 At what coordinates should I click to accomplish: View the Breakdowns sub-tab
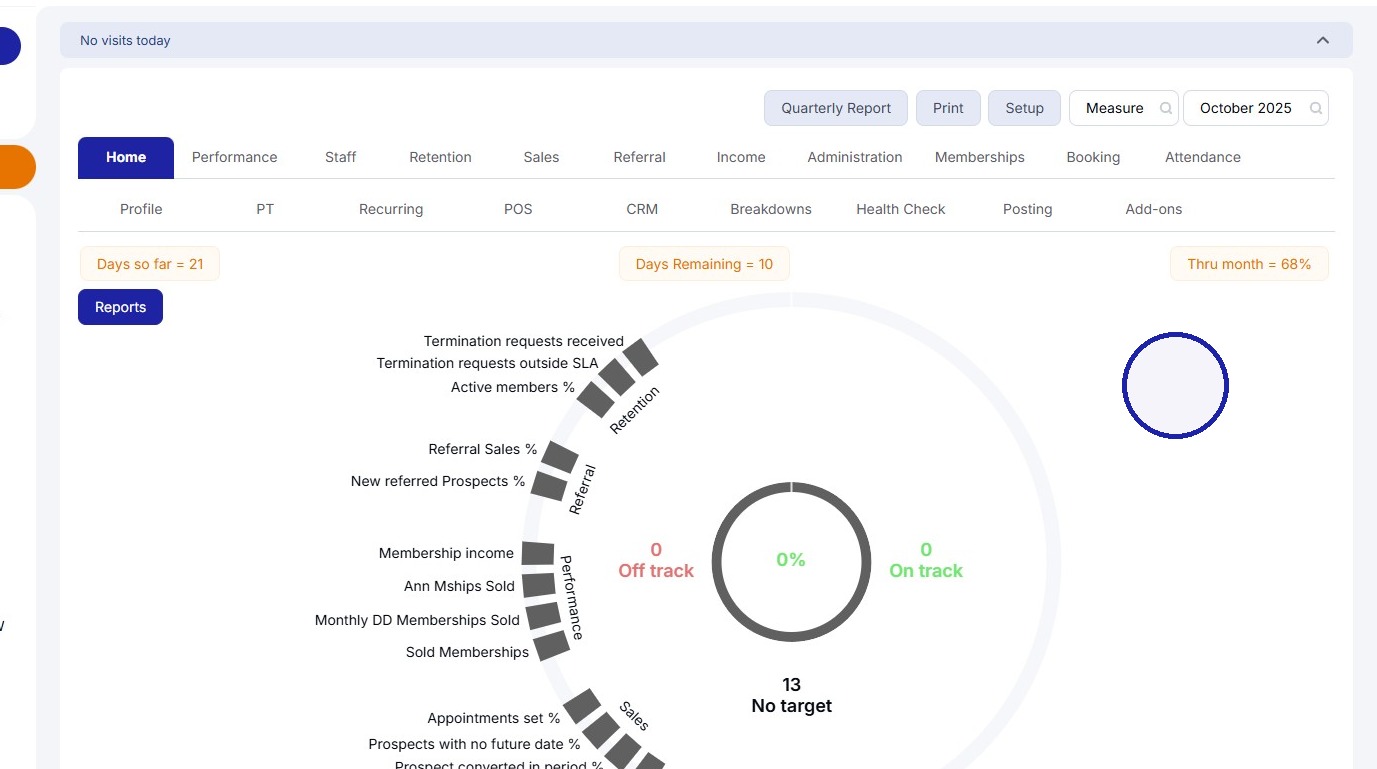coord(771,209)
